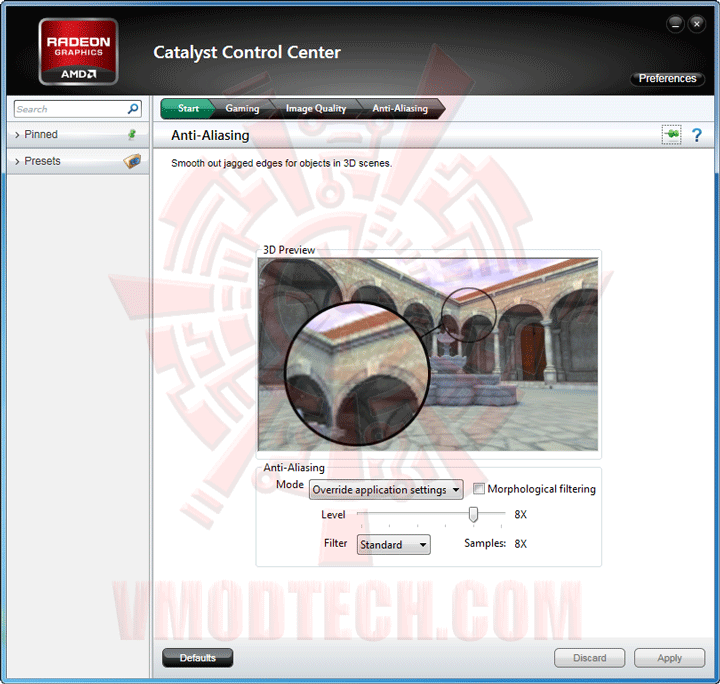Expand the Presets section
The height and width of the screenshot is (684, 720).
click(x=78, y=161)
